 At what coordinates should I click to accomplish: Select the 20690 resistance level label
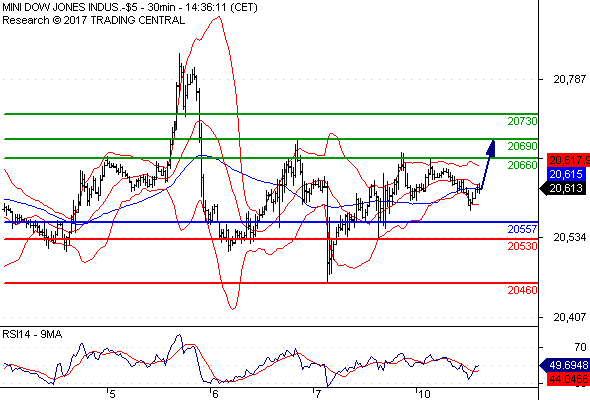[x=522, y=146]
